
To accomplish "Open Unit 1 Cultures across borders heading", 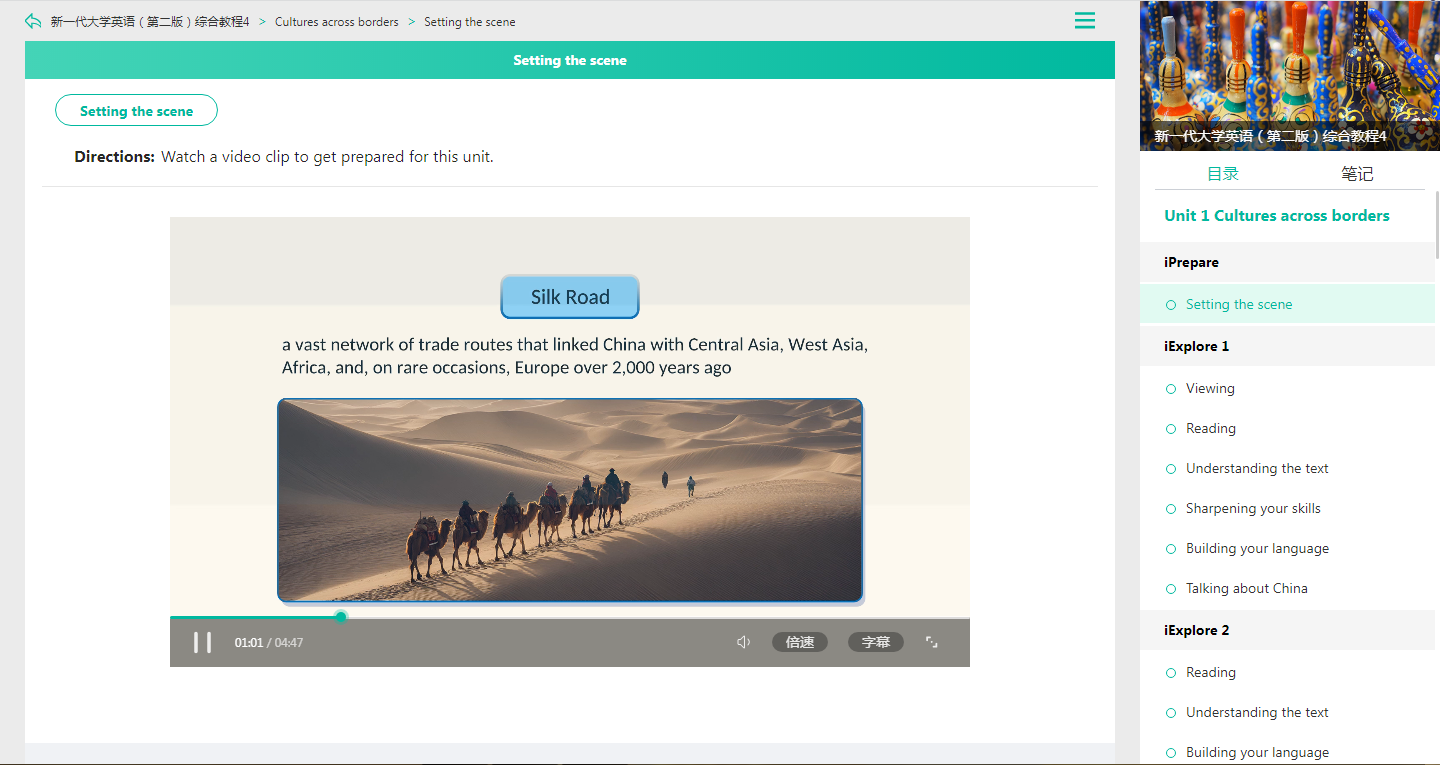I will click(x=1277, y=215).
